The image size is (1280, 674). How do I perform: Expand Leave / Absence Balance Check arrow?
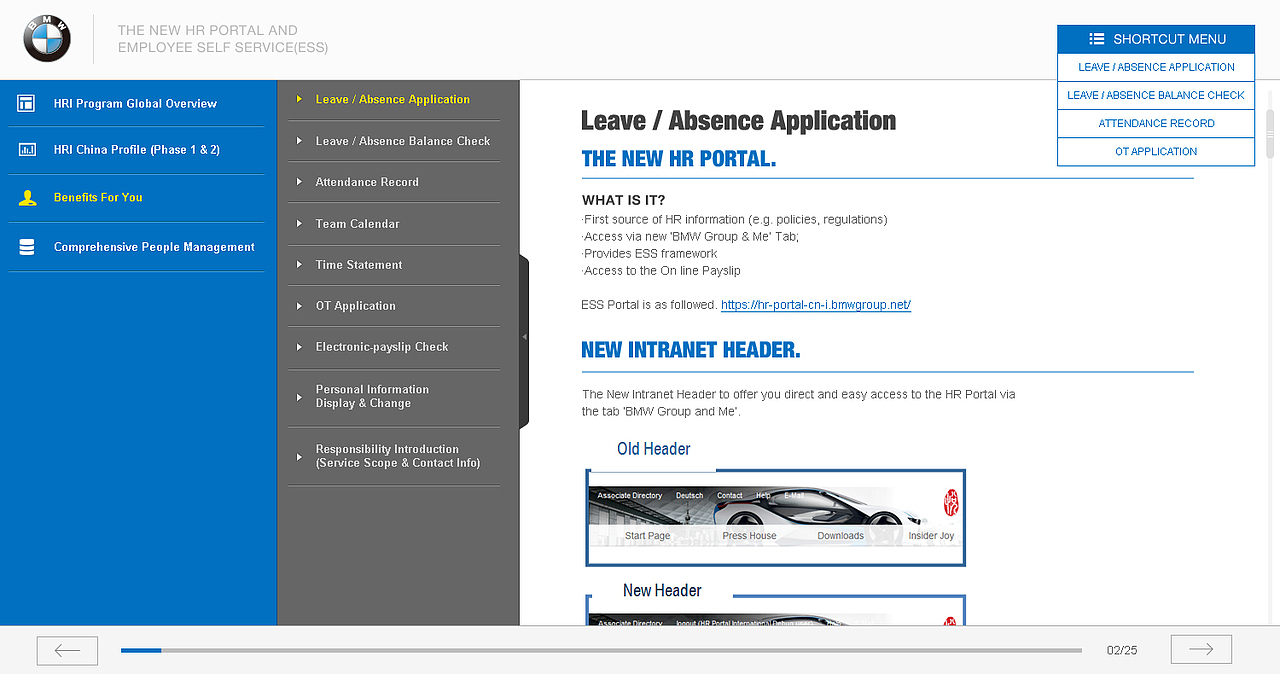point(299,141)
